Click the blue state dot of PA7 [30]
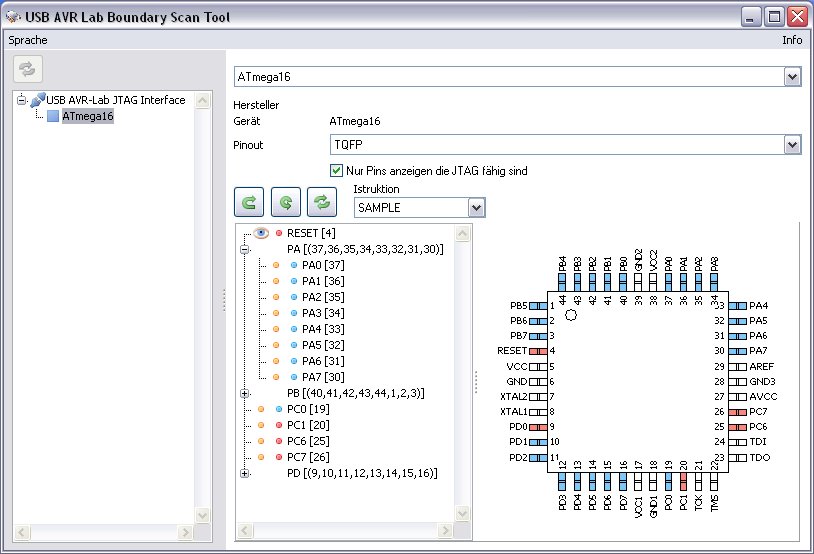 294,377
